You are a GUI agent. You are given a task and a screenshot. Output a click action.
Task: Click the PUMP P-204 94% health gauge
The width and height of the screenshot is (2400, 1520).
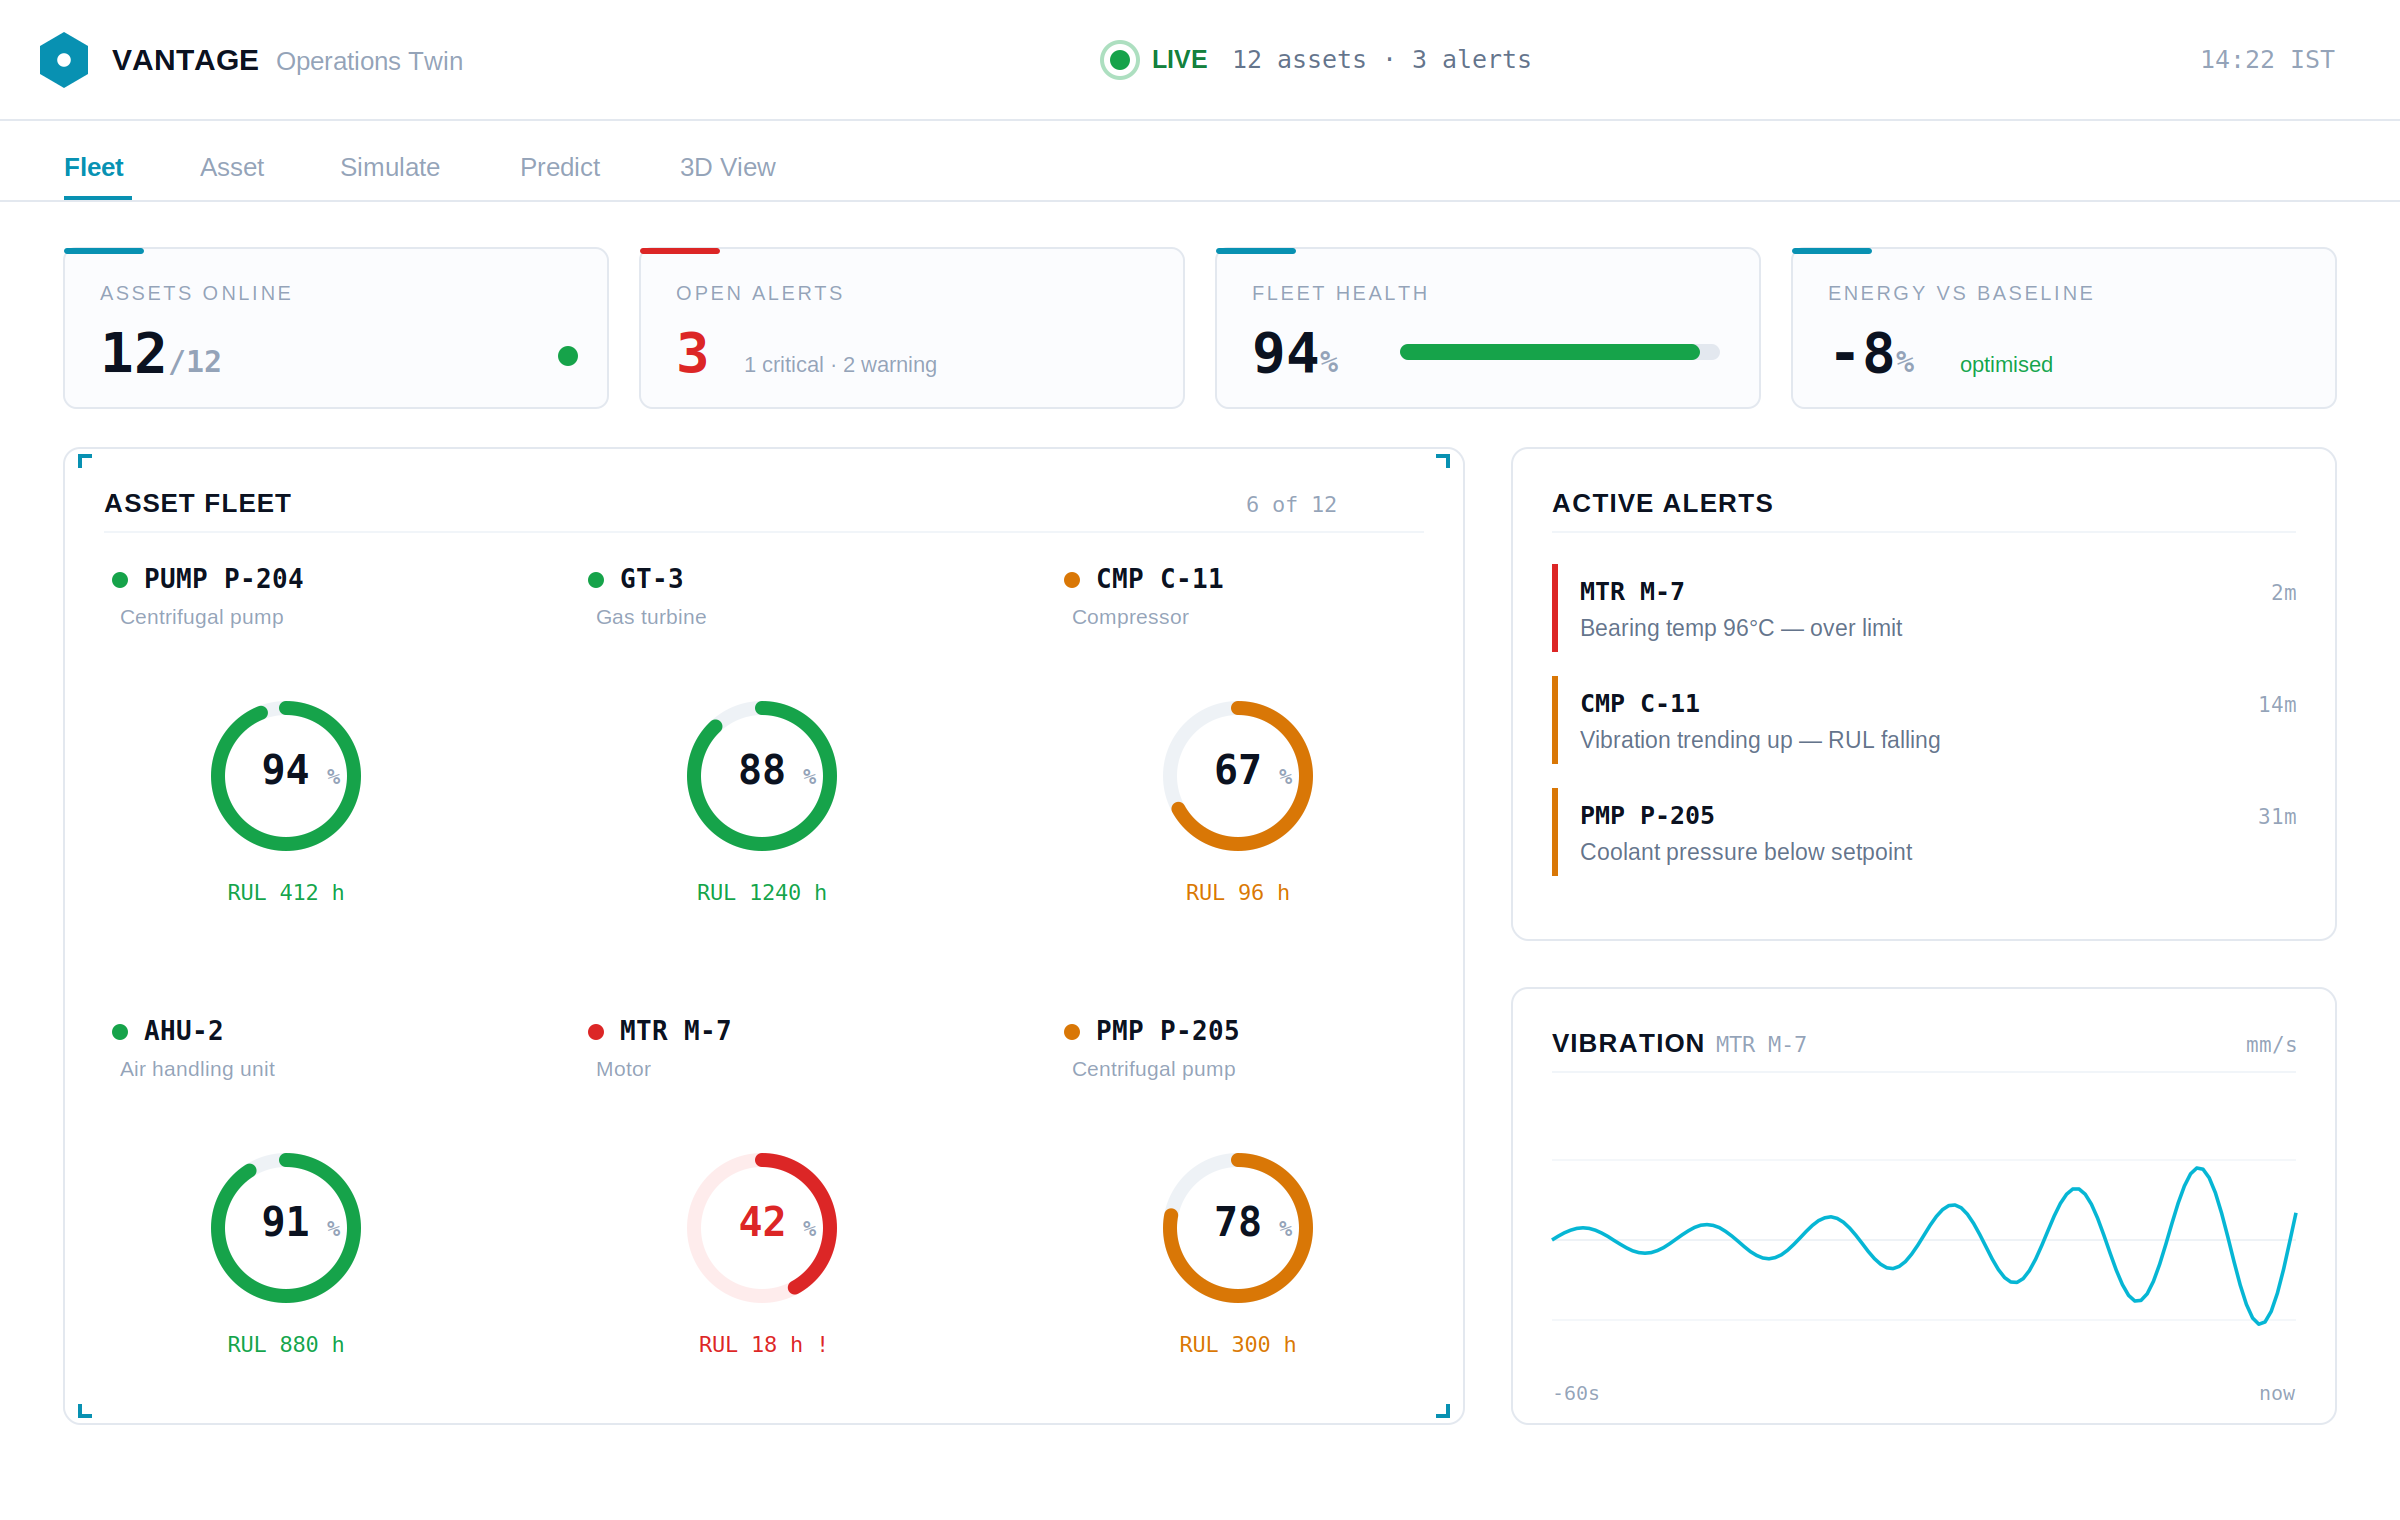(286, 776)
